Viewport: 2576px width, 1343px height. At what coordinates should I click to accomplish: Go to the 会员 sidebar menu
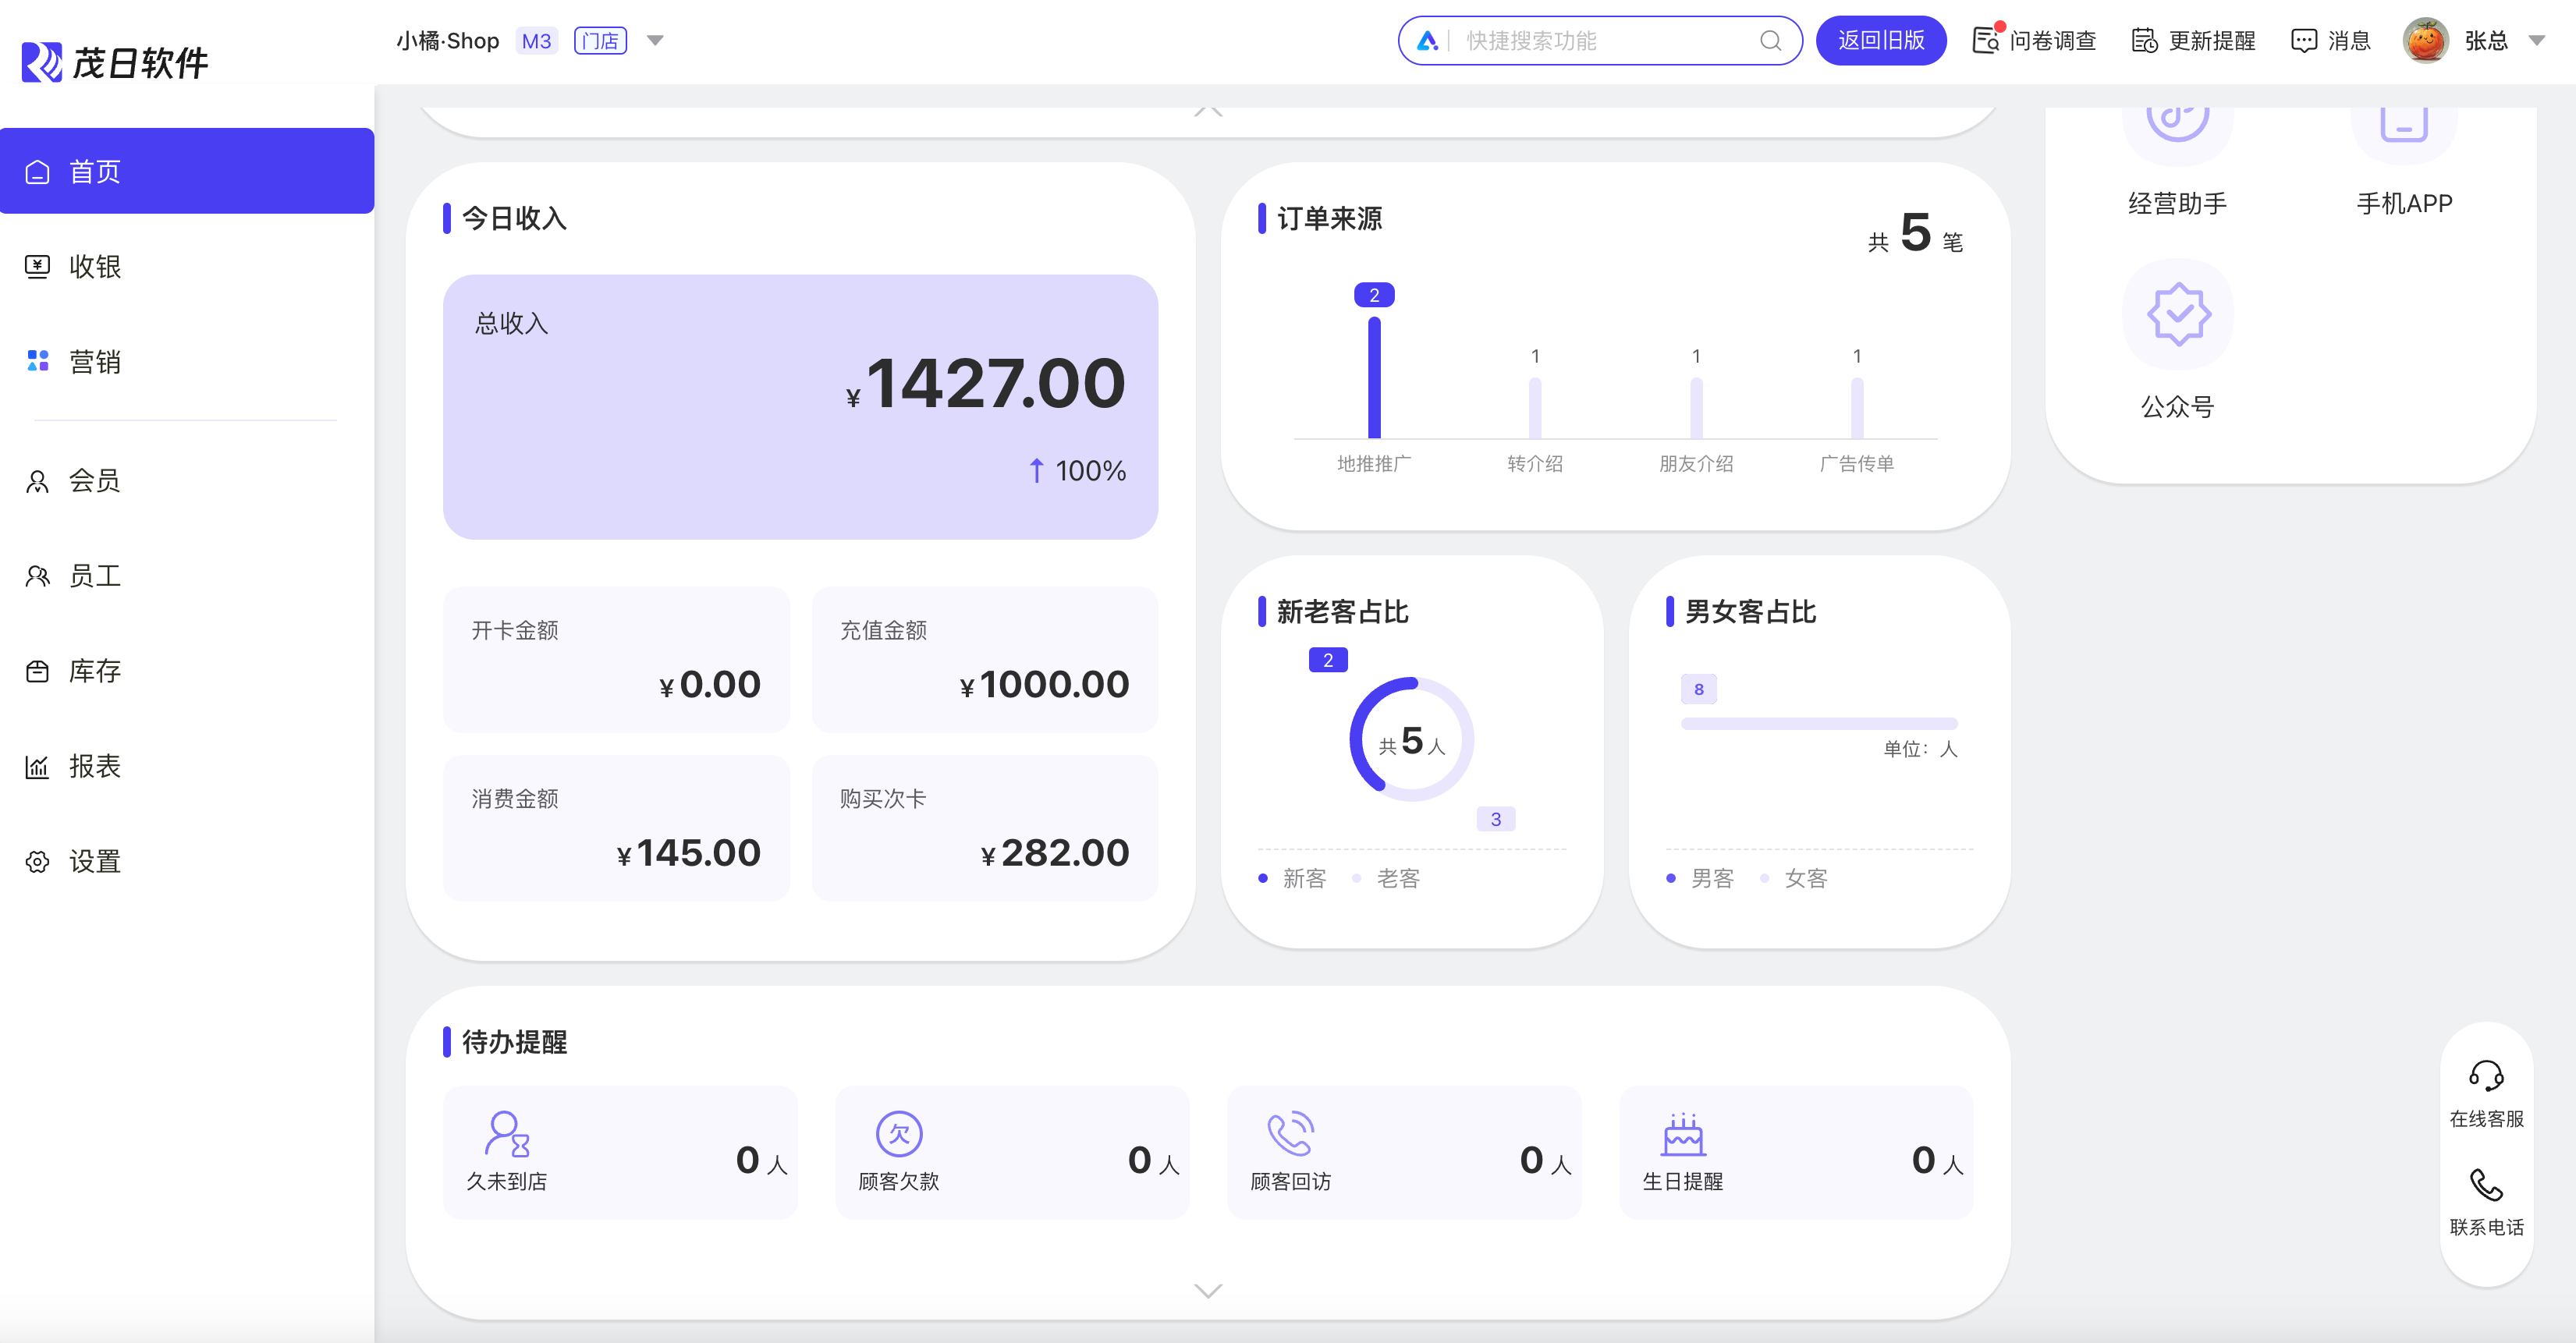[95, 481]
